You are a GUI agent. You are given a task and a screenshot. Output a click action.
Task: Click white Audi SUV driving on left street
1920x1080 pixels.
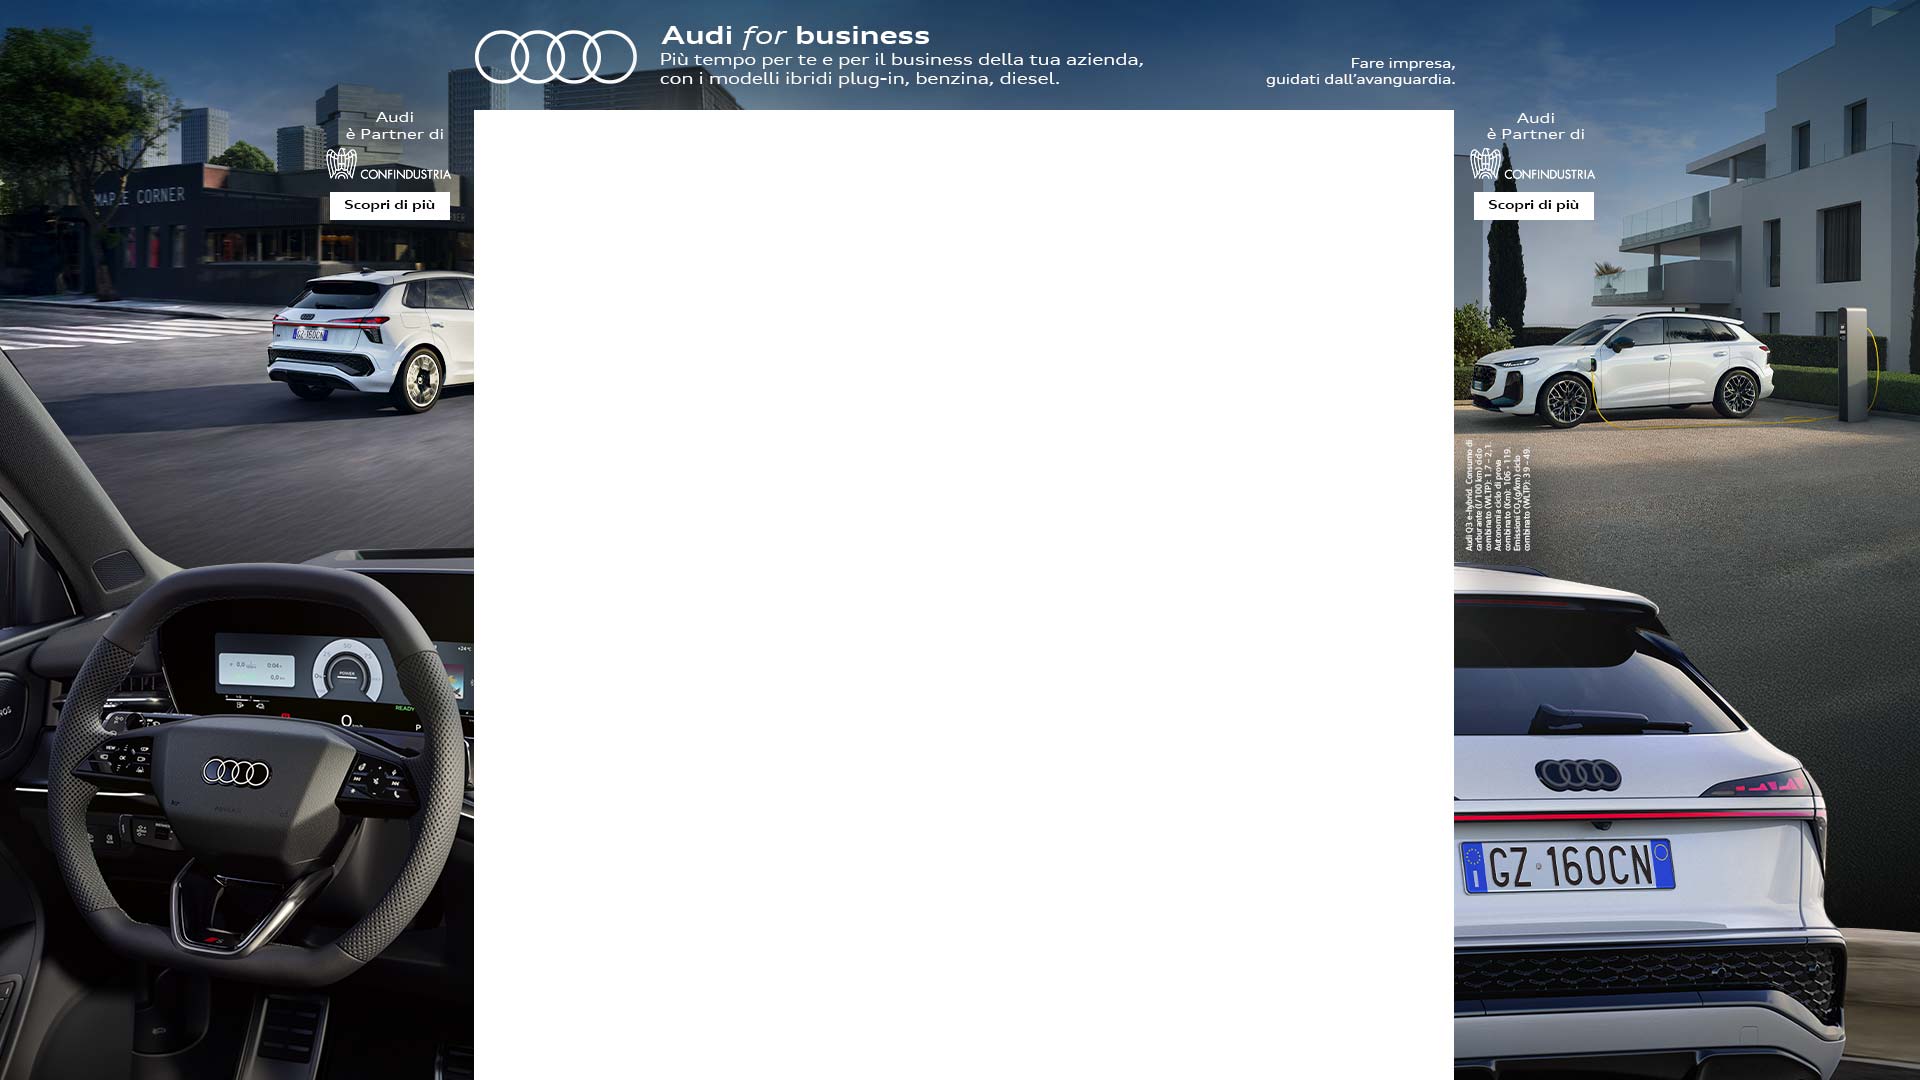(372, 340)
